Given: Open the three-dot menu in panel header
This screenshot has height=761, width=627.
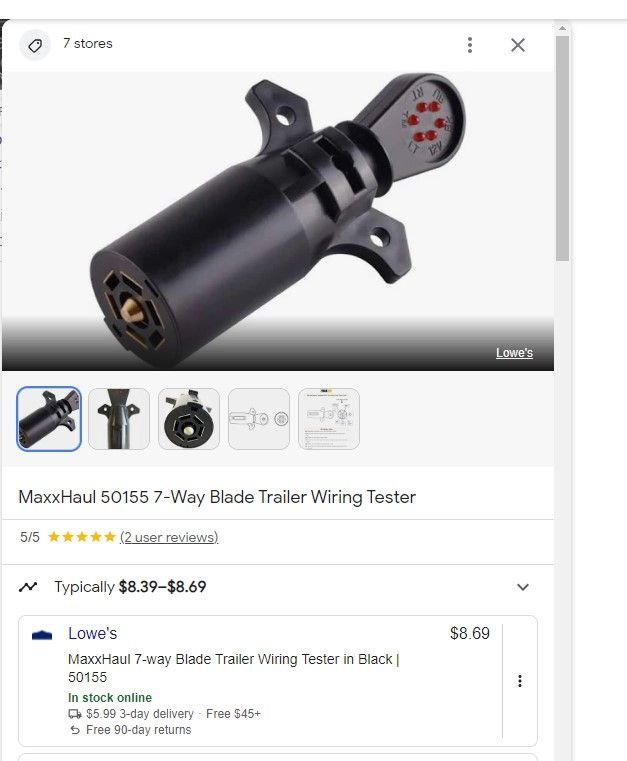Looking at the screenshot, I should click(470, 45).
